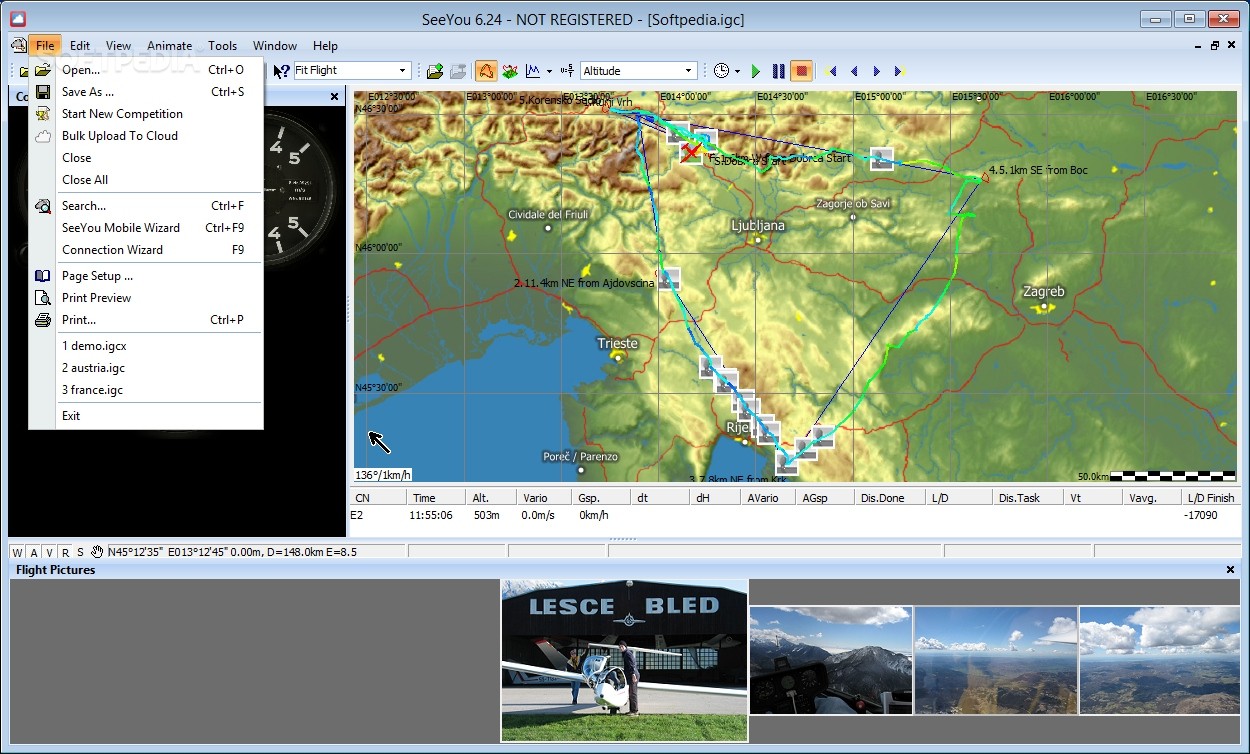Toggle the R status bar button
Screen dimensions: 1250x754
pos(65,552)
